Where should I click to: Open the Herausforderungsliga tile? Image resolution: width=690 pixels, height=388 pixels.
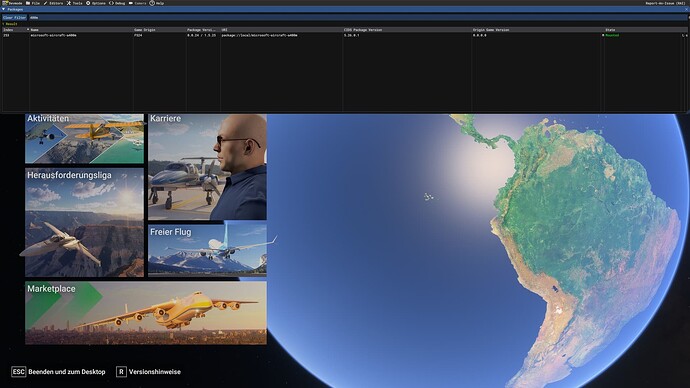(x=84, y=222)
